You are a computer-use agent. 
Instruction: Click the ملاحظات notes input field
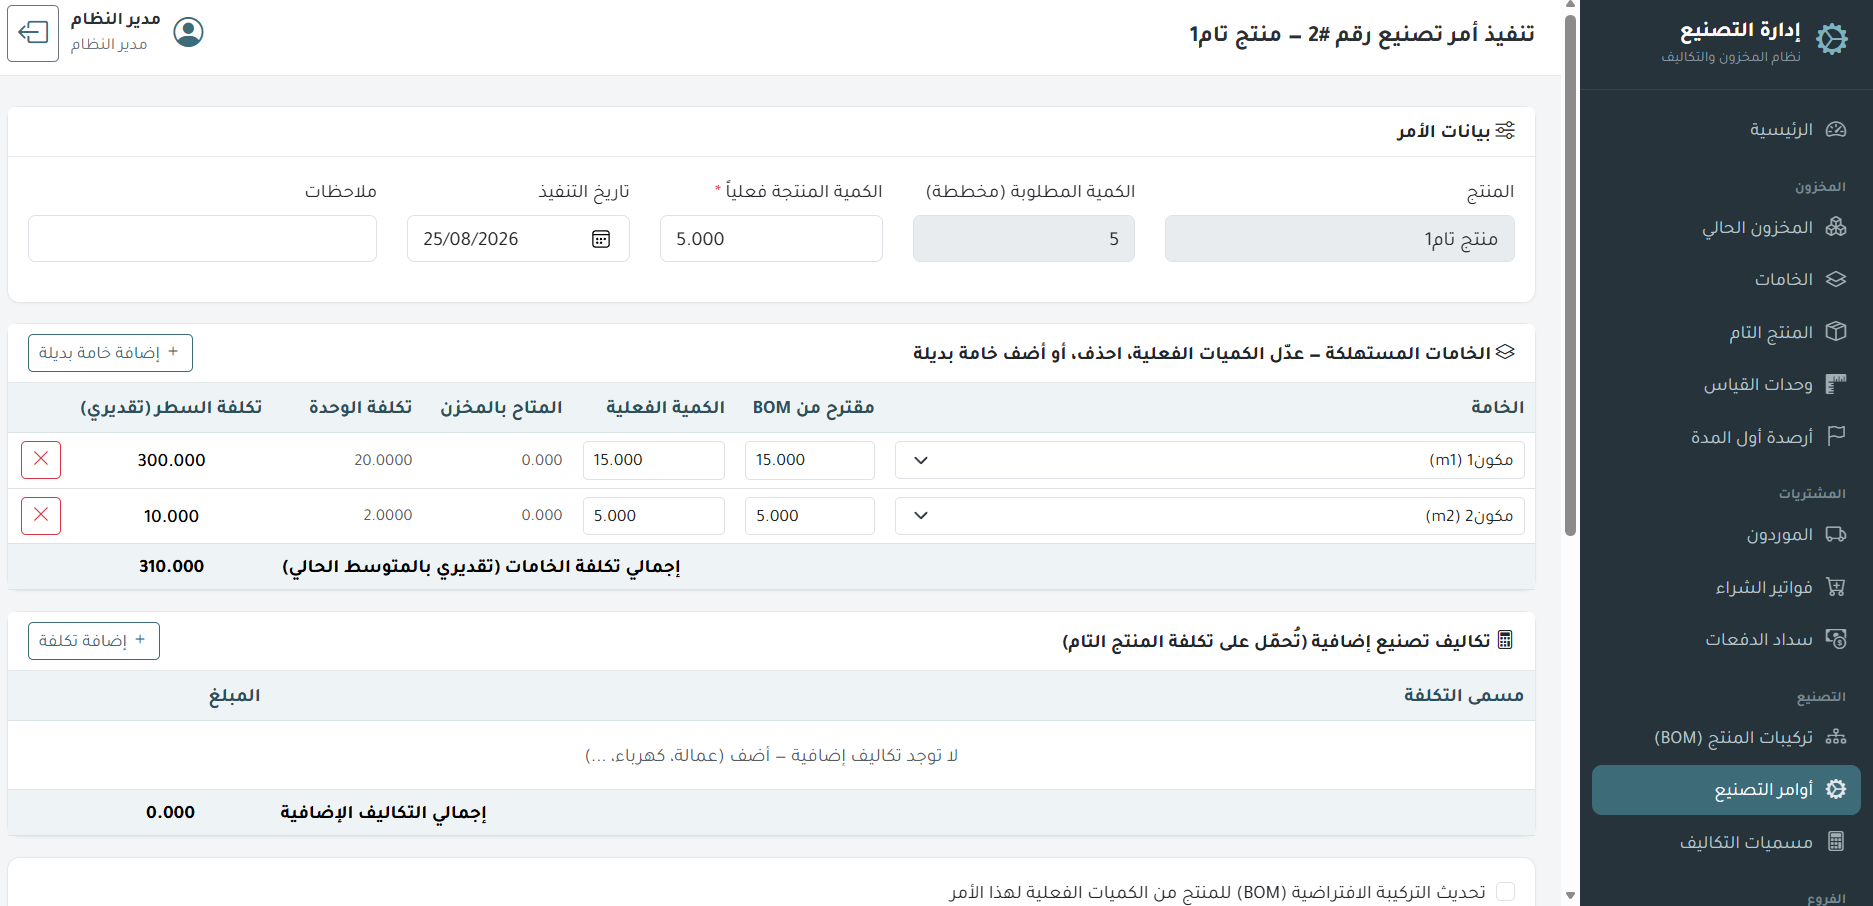[202, 239]
